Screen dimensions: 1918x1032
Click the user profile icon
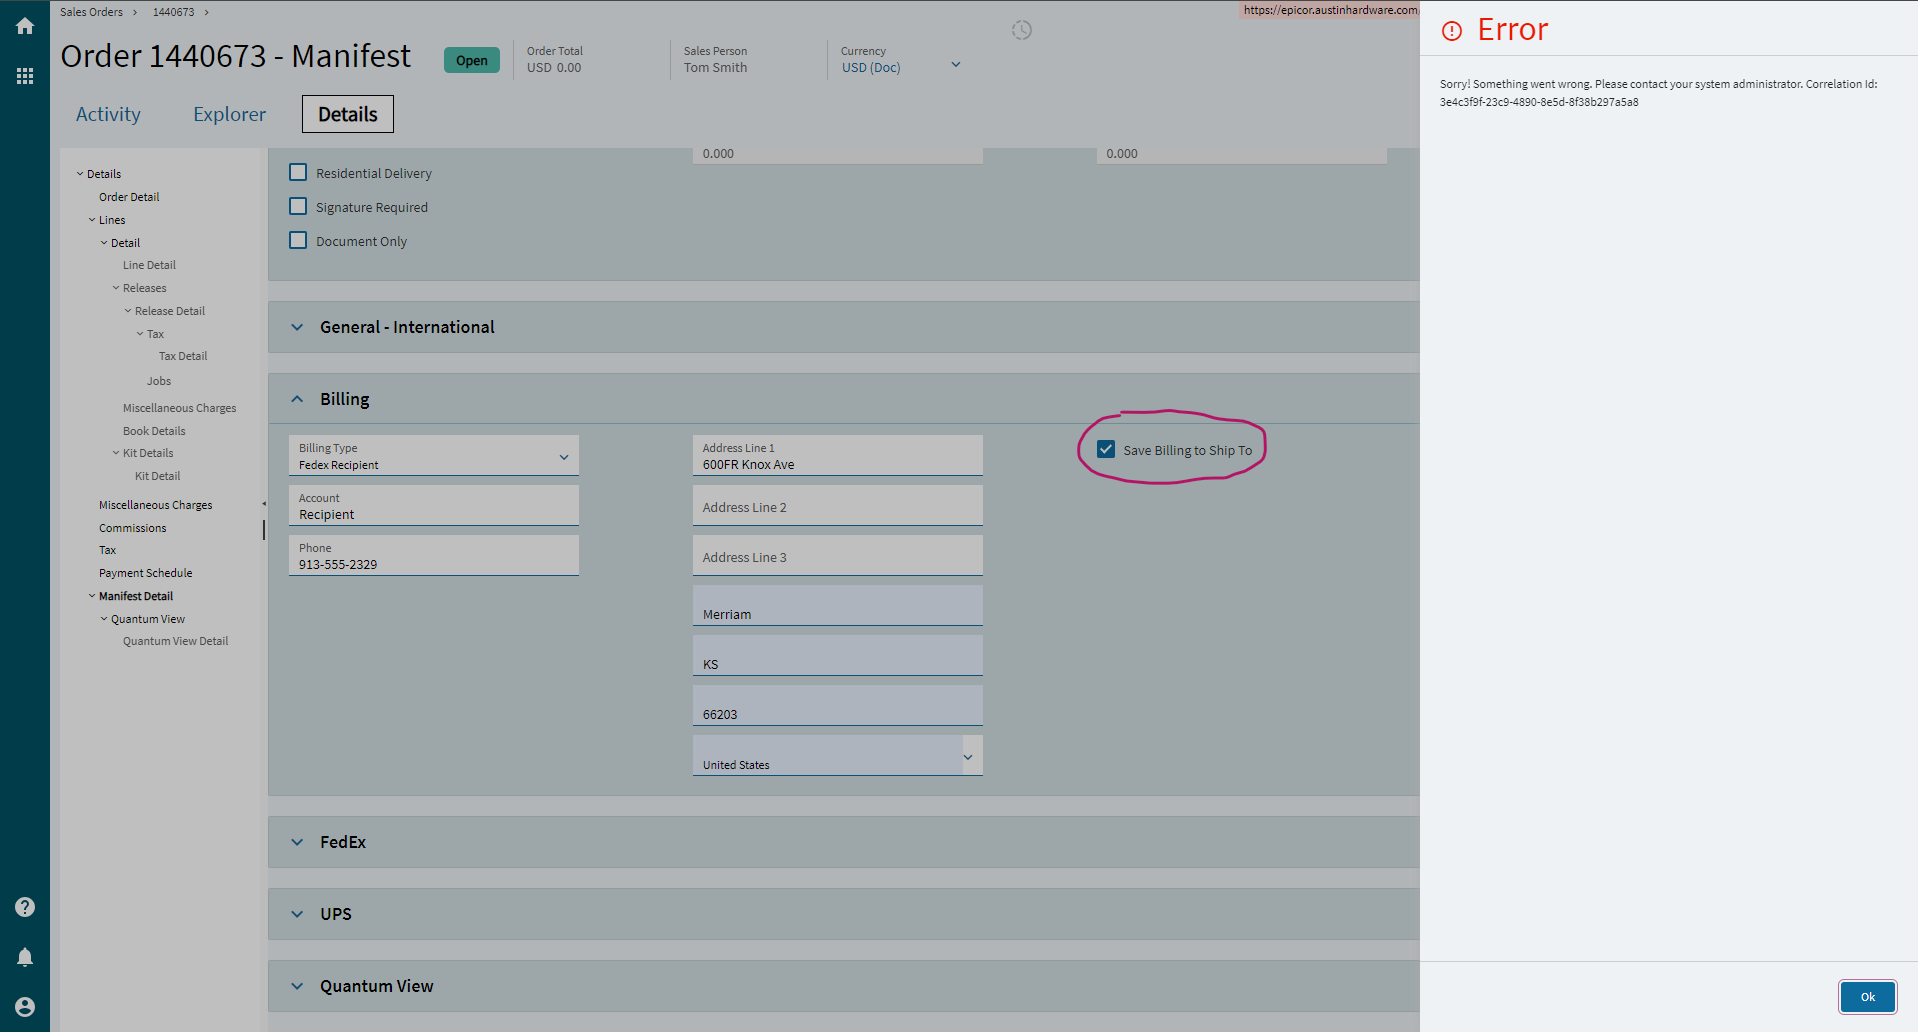click(x=24, y=1006)
